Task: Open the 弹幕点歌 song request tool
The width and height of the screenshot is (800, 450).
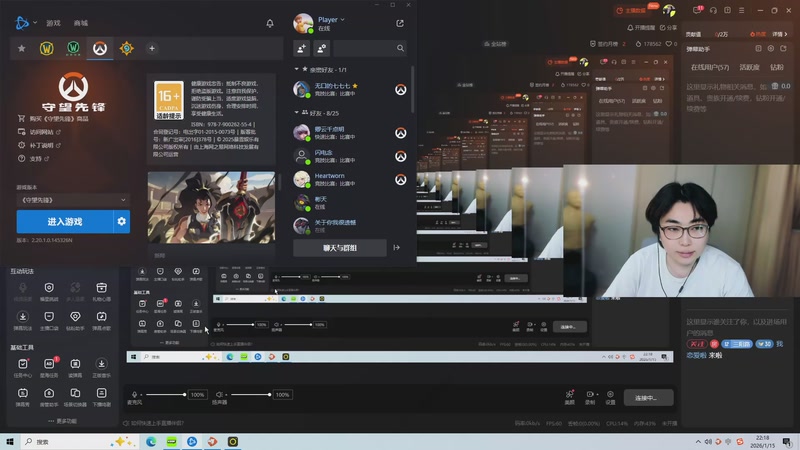Action: [x=101, y=320]
